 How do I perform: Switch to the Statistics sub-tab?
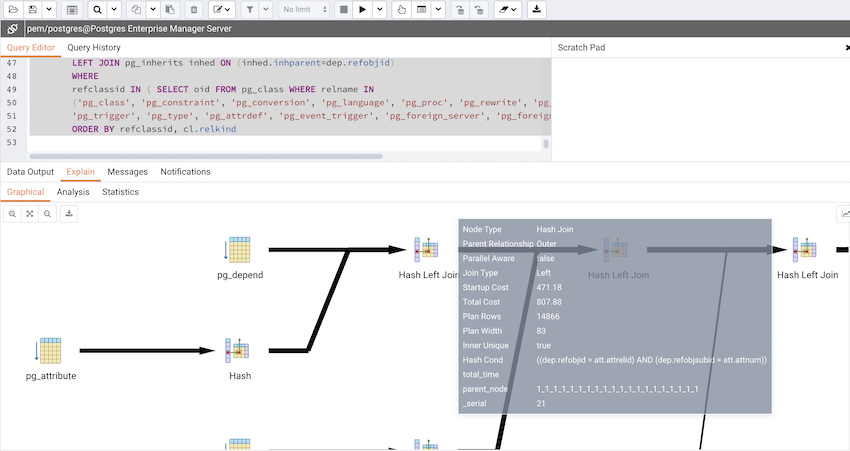pos(120,192)
